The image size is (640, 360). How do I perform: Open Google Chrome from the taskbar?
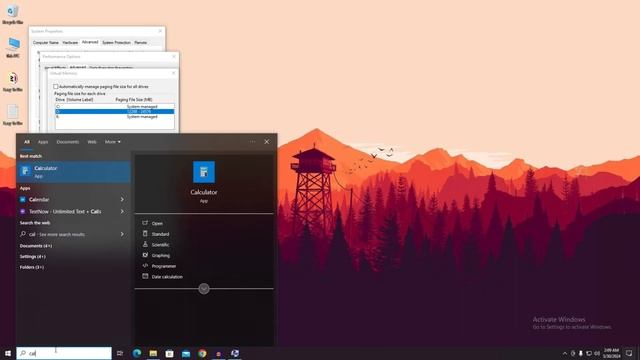click(x=202, y=353)
